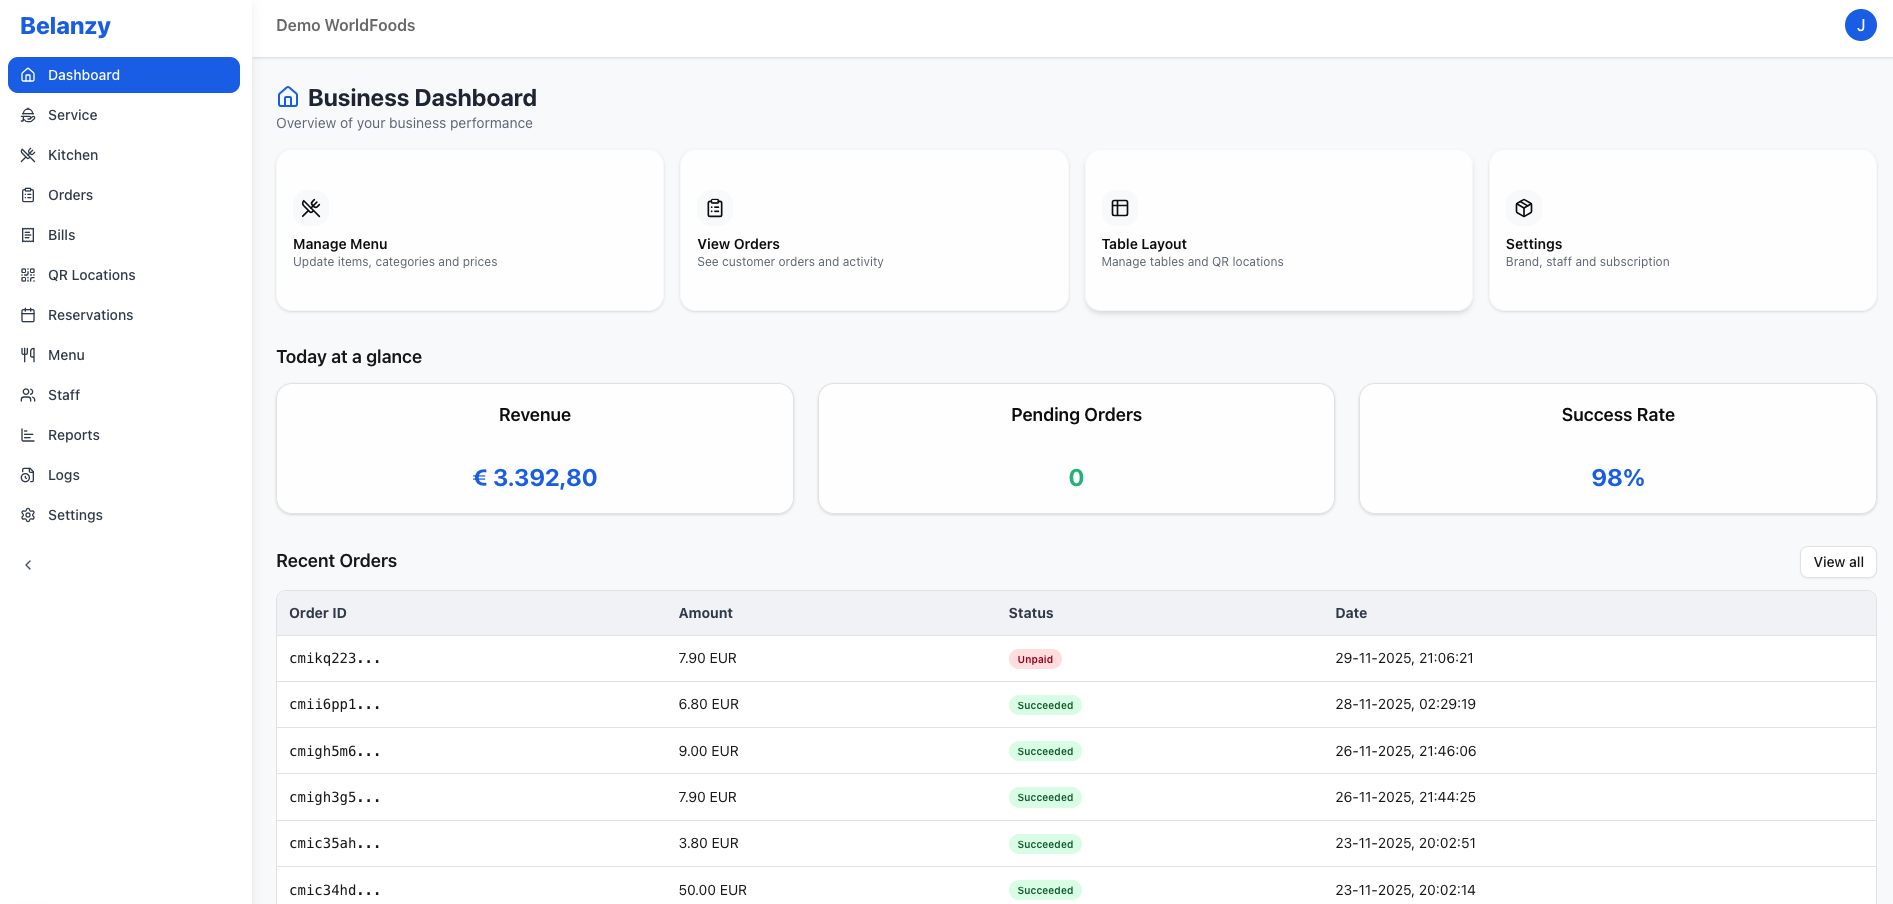Viewport: 1893px width, 904px height.
Task: Open the Manage Menu utensils icon
Action: click(x=311, y=208)
